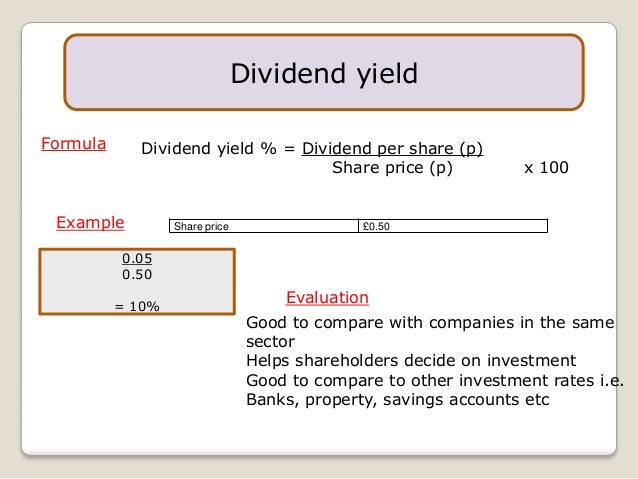Click the Share price table cell
638x479 pixels.
264,226
